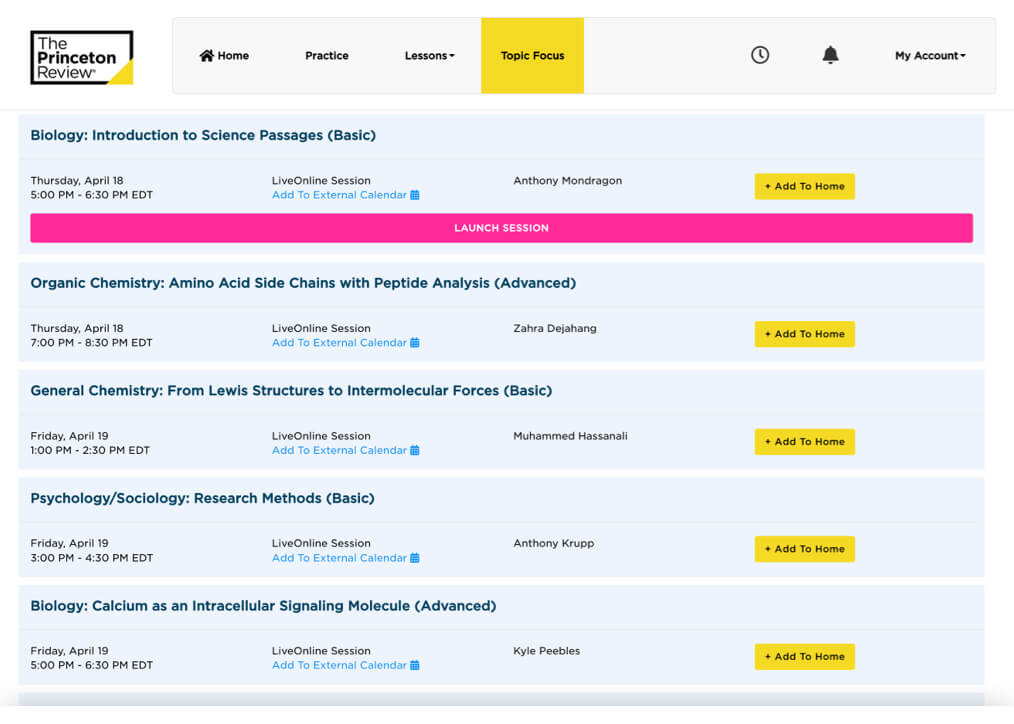Add Calcium Signaling session to external calendar
This screenshot has height=724, width=1014.
pyautogui.click(x=339, y=666)
